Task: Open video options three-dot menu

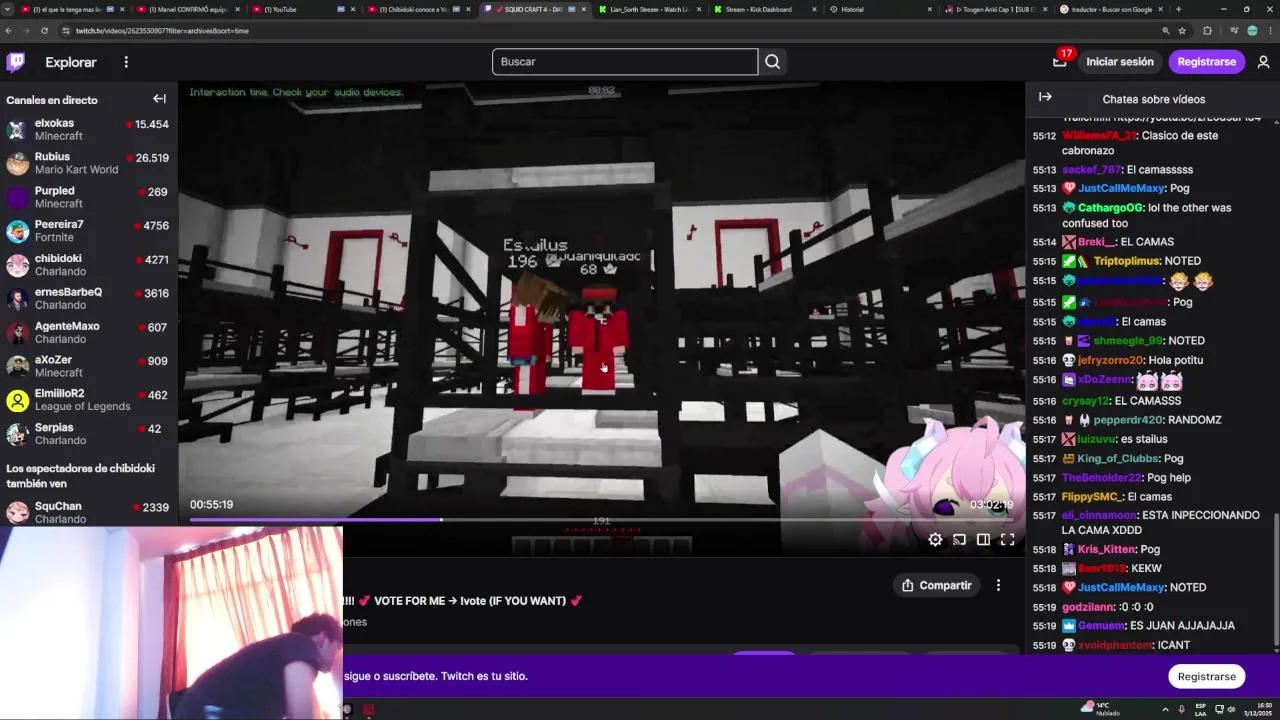Action: pyautogui.click(x=998, y=585)
